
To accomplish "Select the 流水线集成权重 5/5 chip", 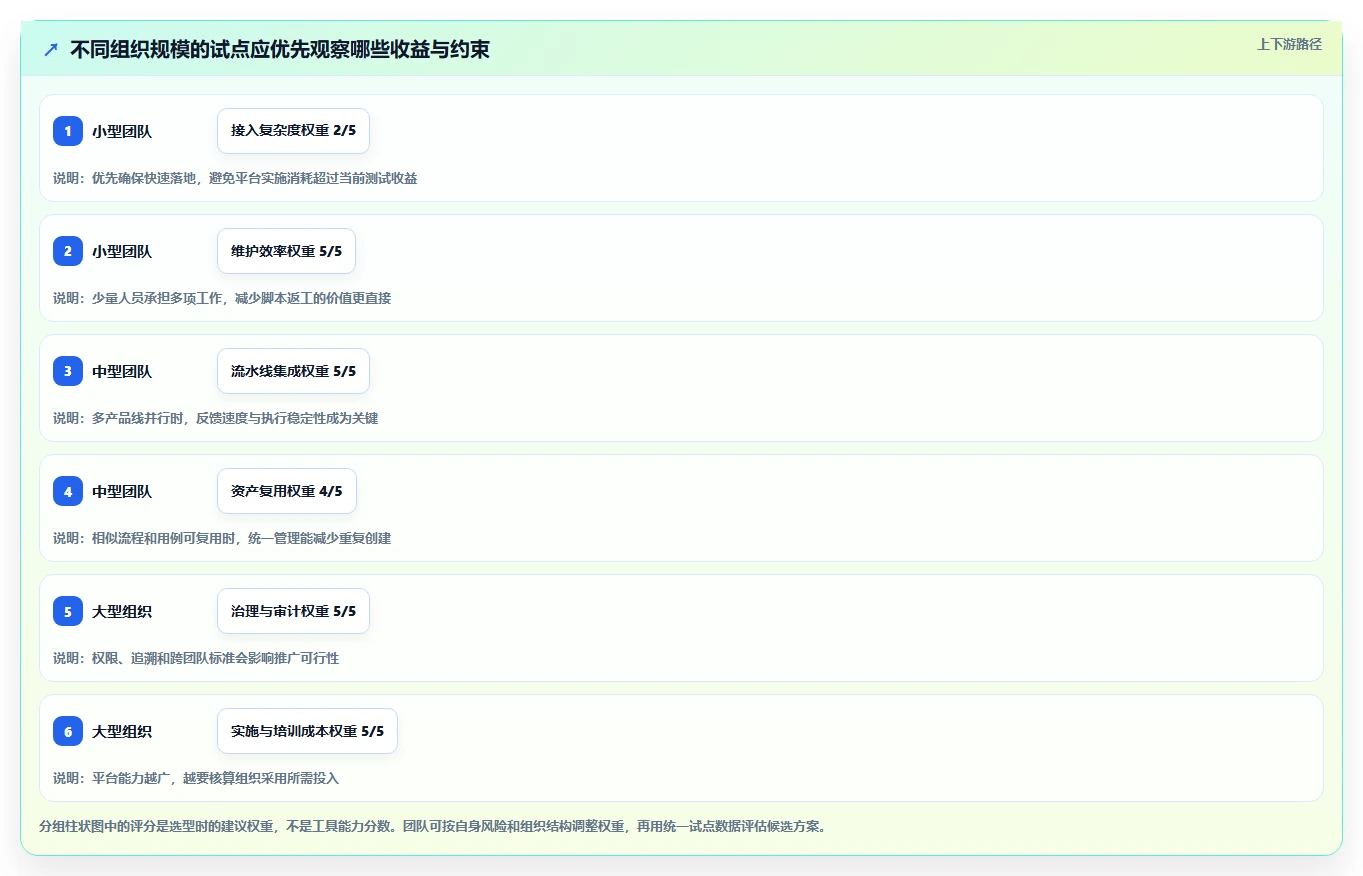I will [x=293, y=371].
